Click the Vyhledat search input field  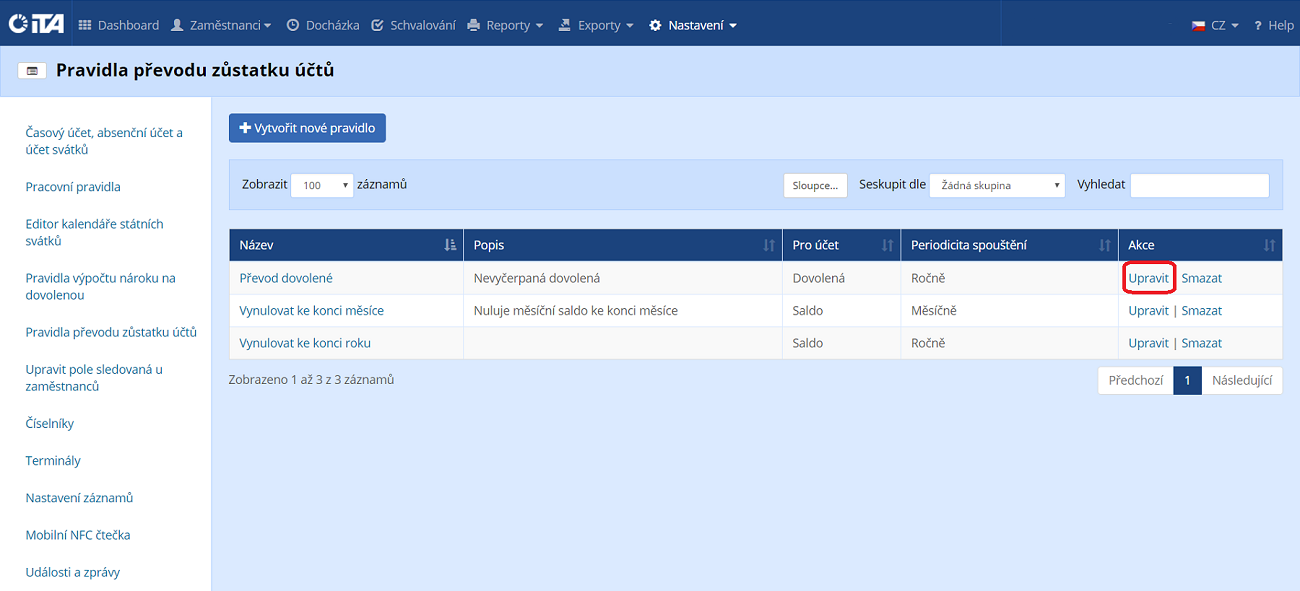[1199, 185]
